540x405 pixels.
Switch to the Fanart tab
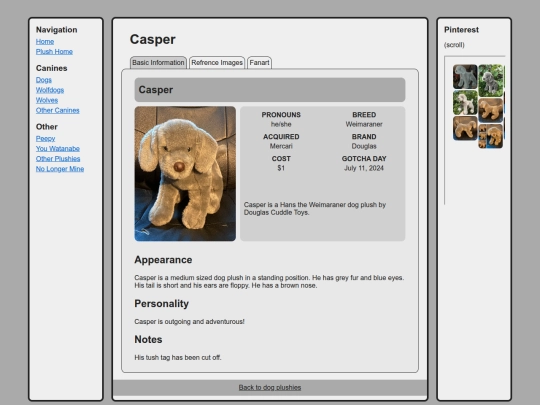coord(259,63)
